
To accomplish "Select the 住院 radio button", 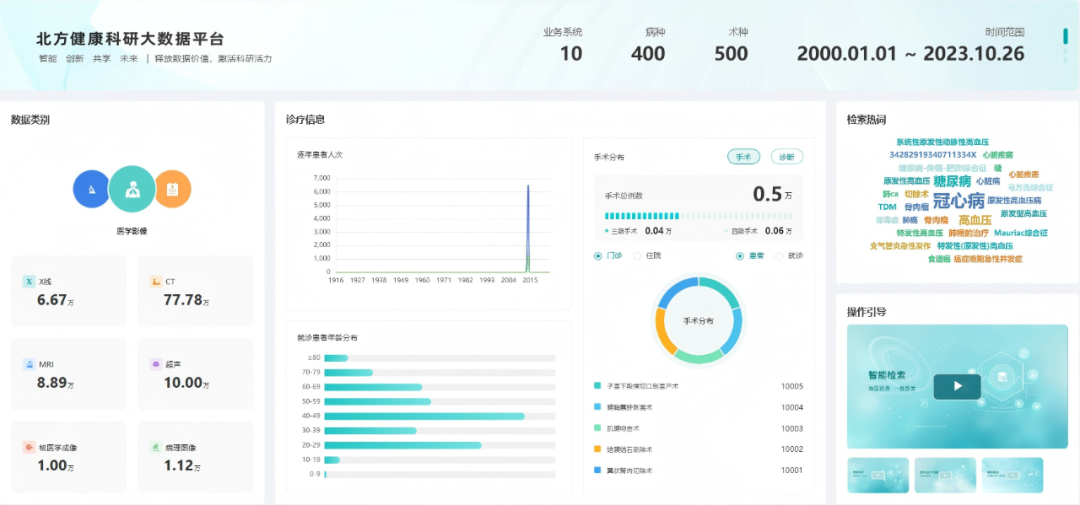I will (x=638, y=256).
